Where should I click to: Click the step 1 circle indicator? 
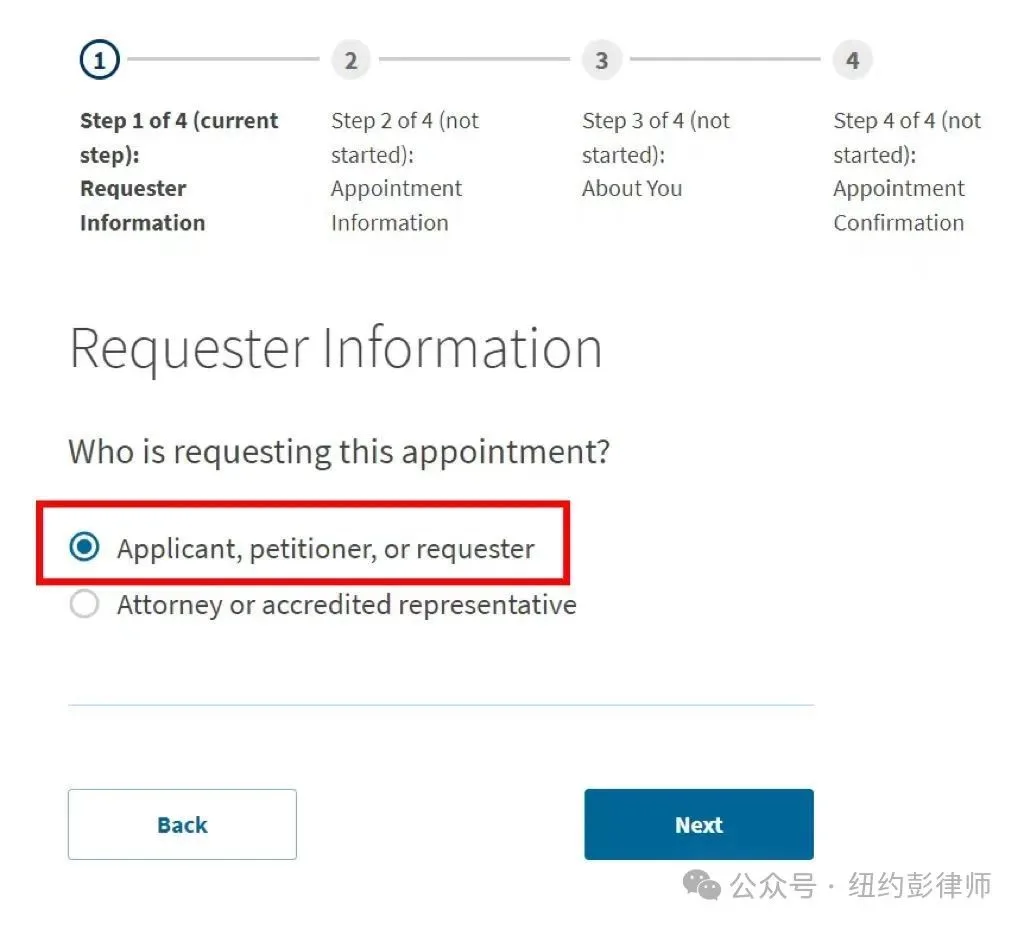pyautogui.click(x=99, y=60)
